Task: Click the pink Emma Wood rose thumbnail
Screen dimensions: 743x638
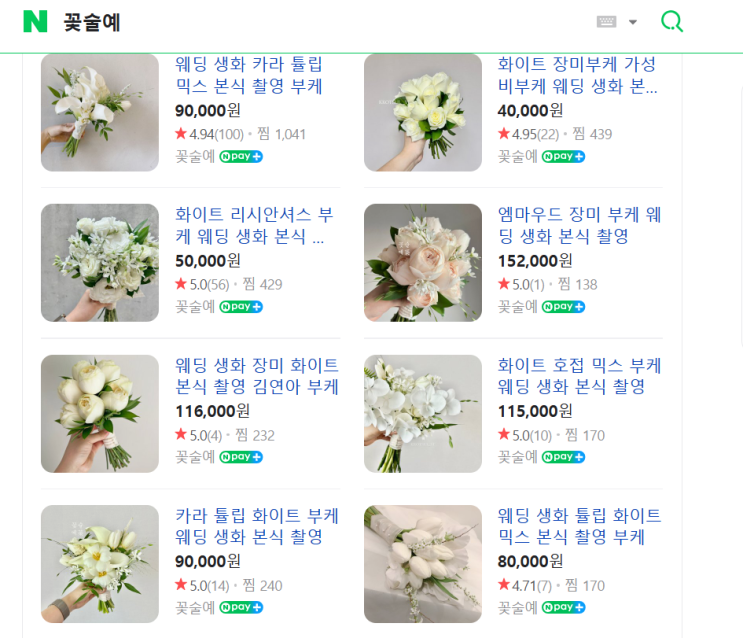Action: (423, 263)
